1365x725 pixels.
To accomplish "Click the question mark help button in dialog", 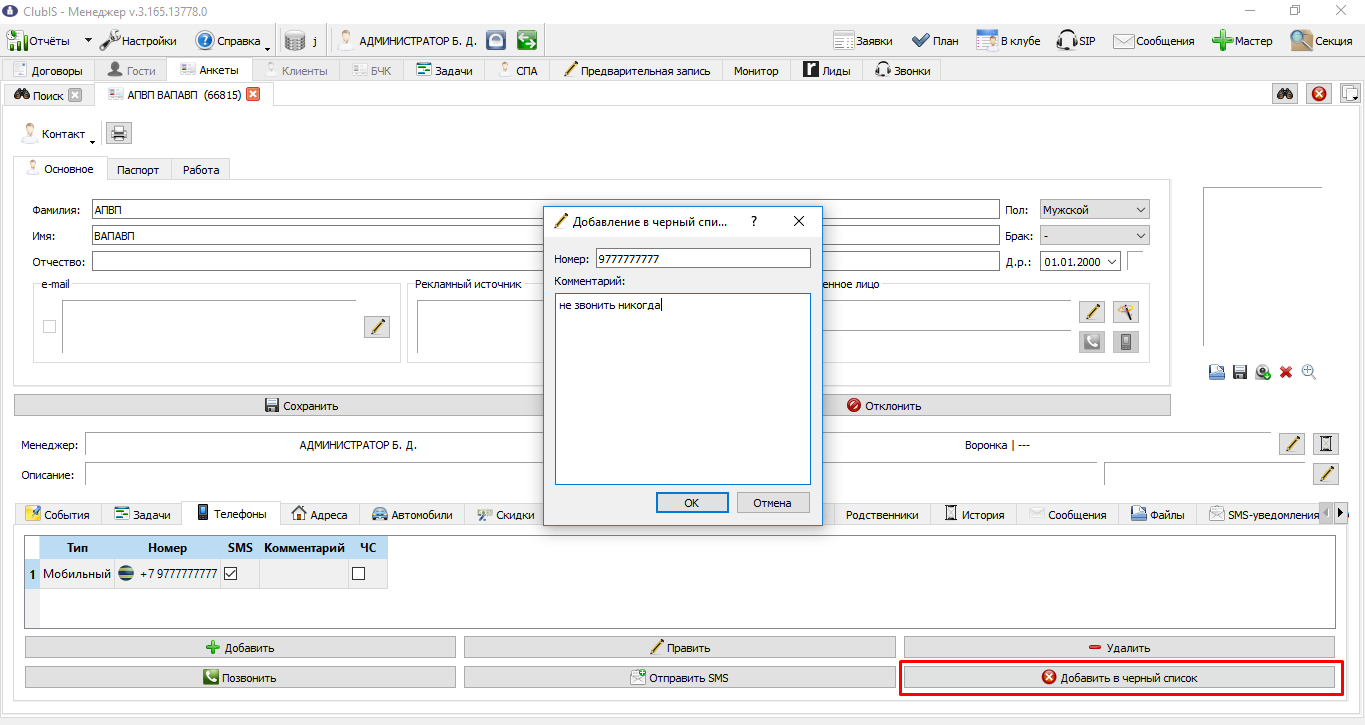I will click(x=754, y=221).
